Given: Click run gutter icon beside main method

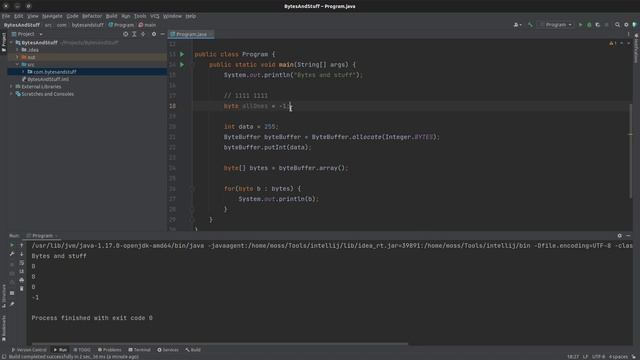Looking at the screenshot, I should point(182,64).
